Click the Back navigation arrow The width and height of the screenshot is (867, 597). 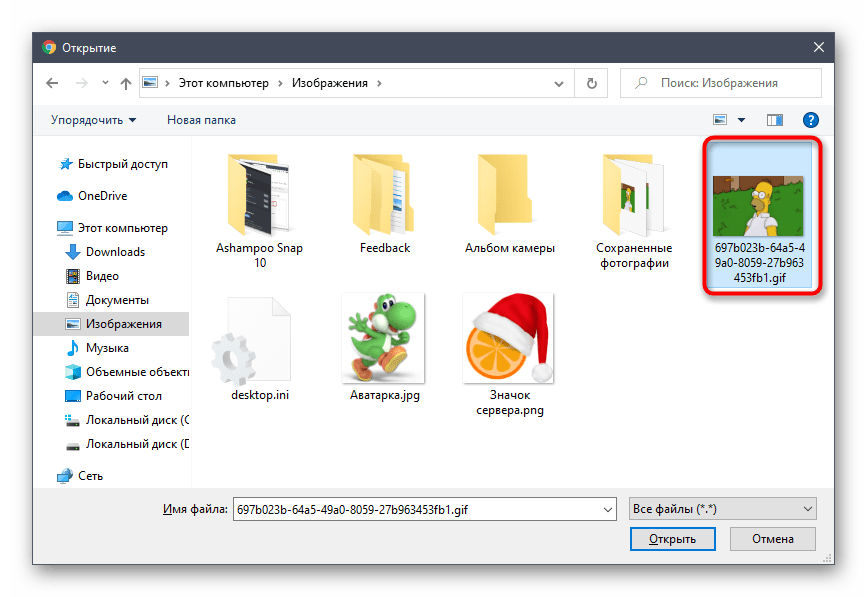(51, 83)
